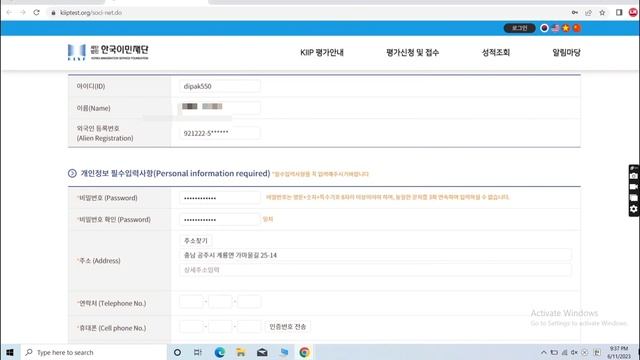Viewport: 640px width, 360px height.
Task: Click the last Cell phone No. box
Action: click(249, 327)
